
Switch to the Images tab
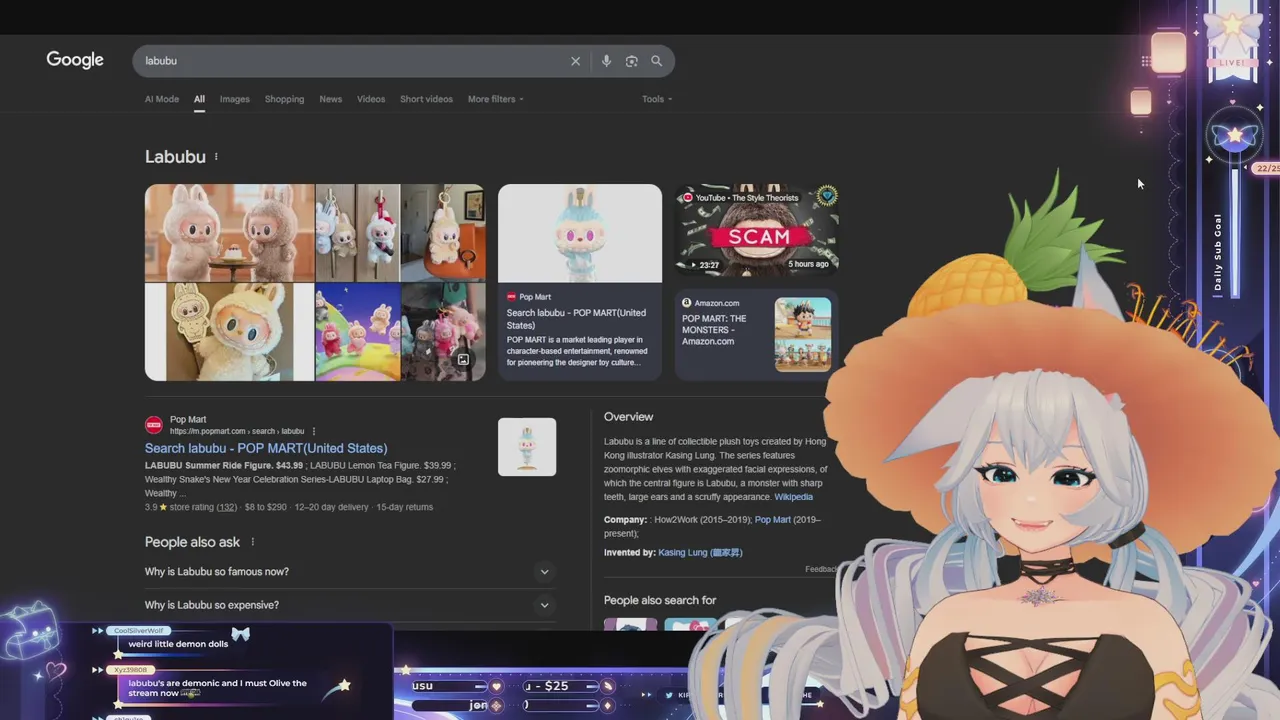click(235, 99)
